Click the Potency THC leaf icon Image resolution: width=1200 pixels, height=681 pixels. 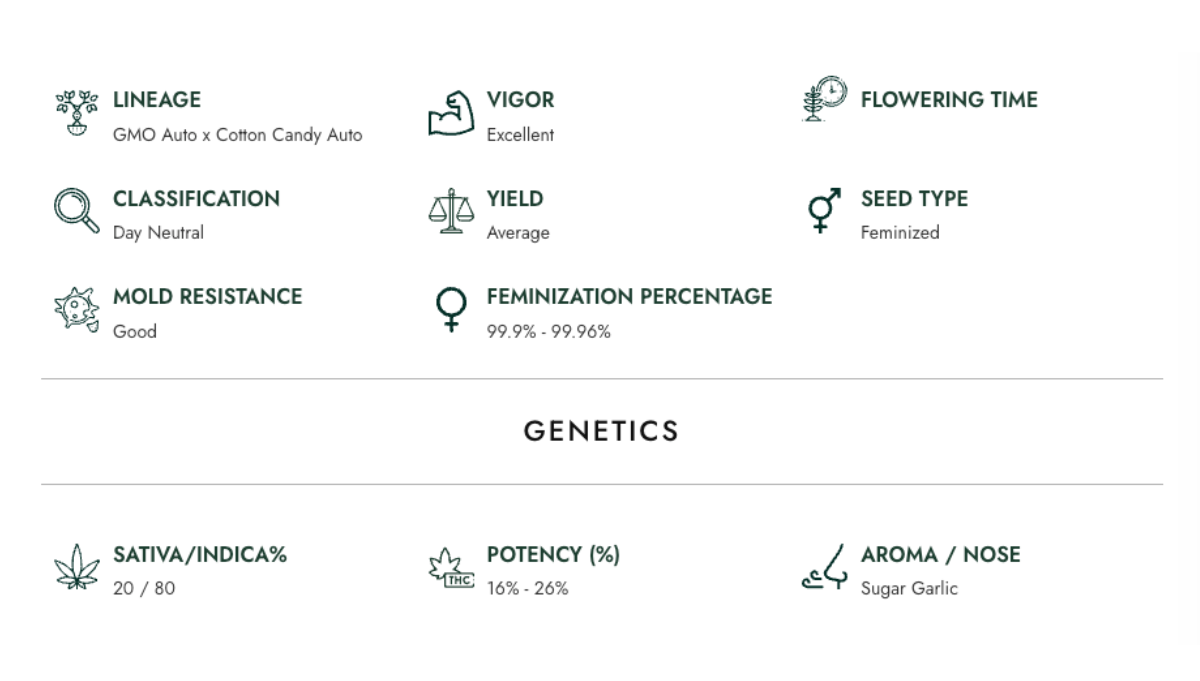click(450, 567)
